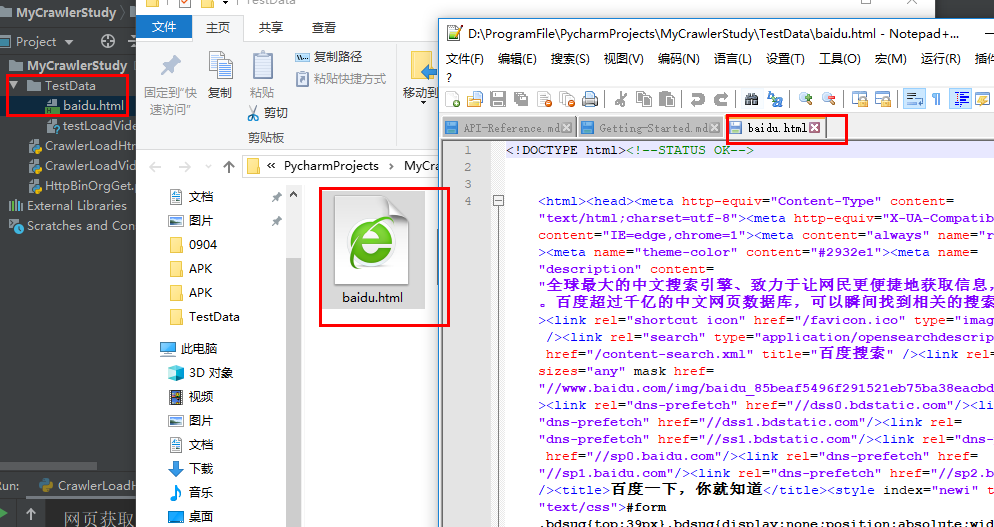The image size is (994, 527).
Task: Close the baidu.html tab in Notepad++
Action: pyautogui.click(x=815, y=128)
